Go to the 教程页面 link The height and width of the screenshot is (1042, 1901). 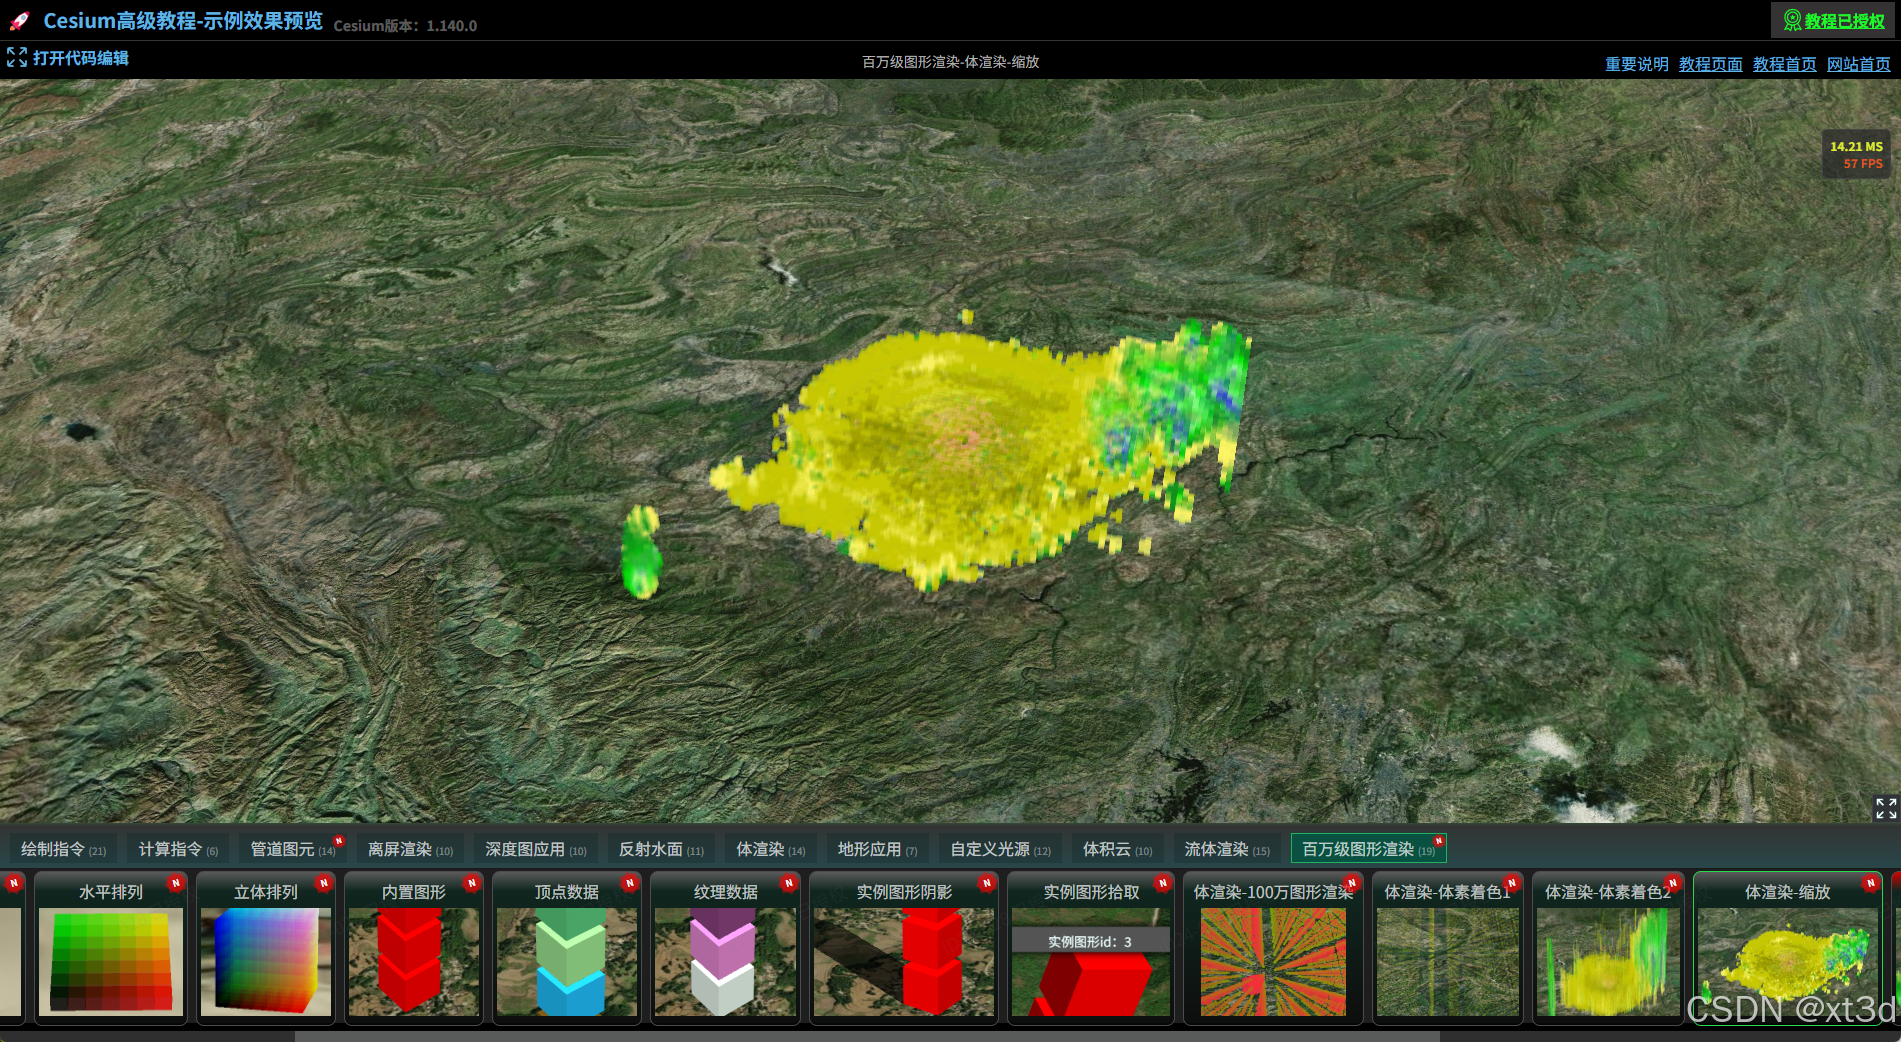coord(1711,64)
